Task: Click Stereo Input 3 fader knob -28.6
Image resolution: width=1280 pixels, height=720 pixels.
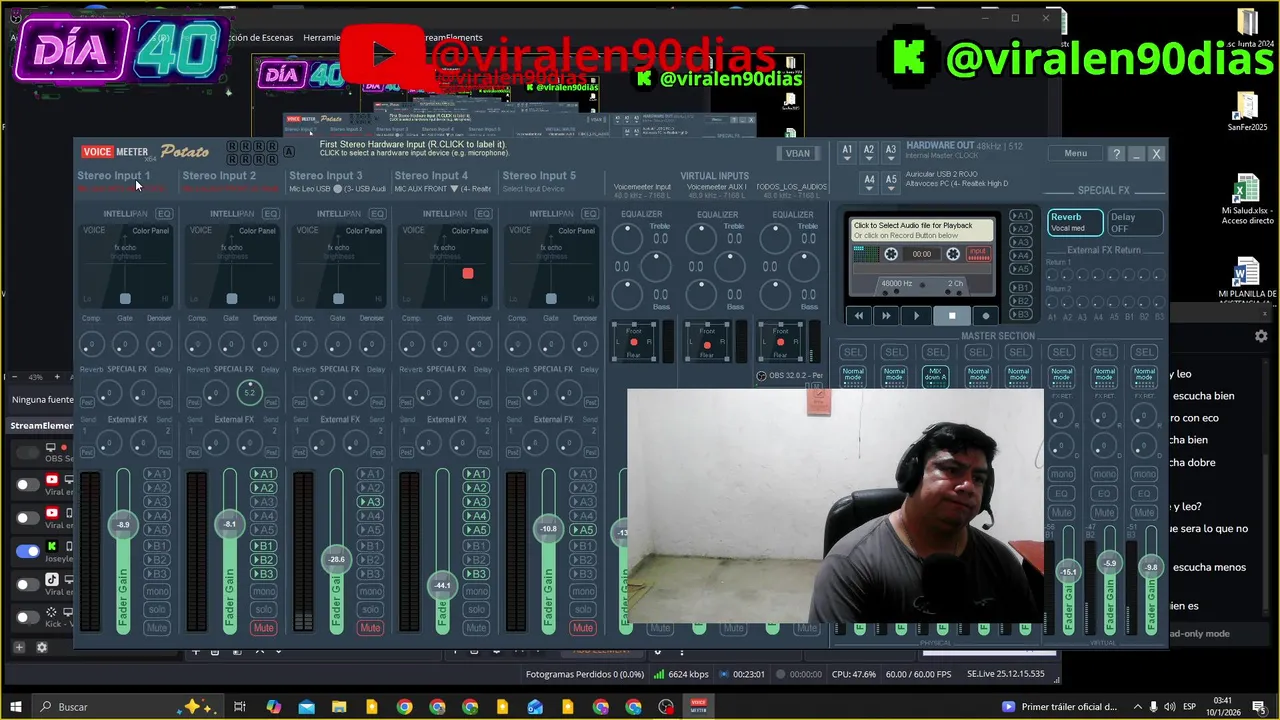Action: tap(336, 560)
